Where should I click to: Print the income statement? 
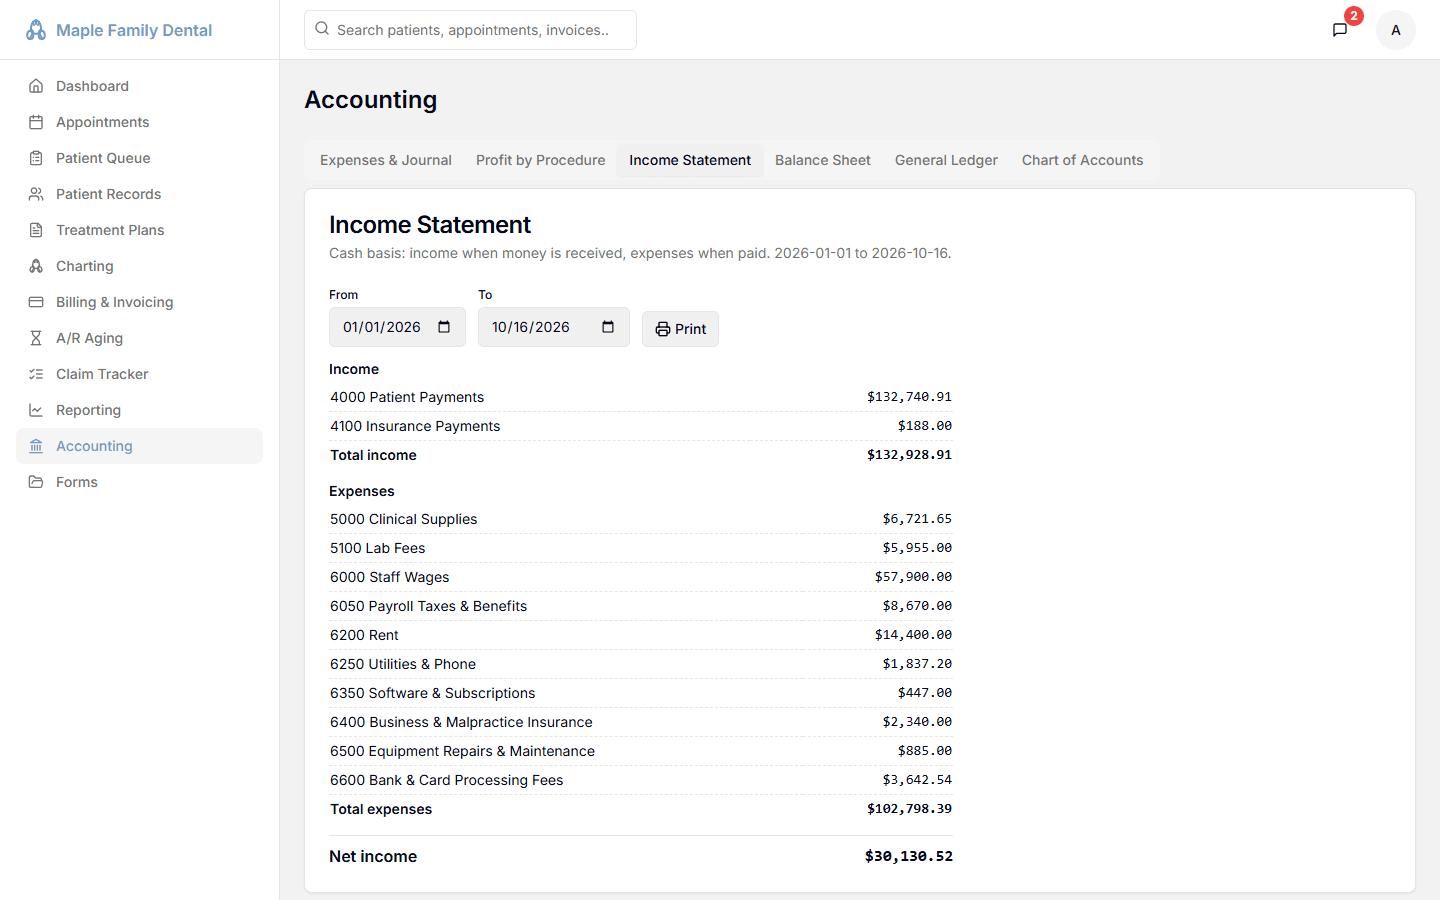coord(680,329)
